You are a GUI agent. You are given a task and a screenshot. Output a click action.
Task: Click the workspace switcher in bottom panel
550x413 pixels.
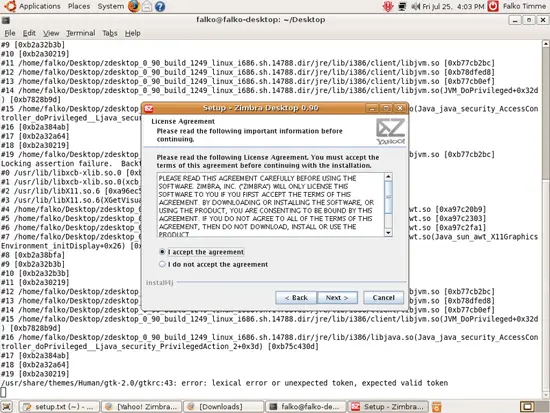click(x=534, y=406)
